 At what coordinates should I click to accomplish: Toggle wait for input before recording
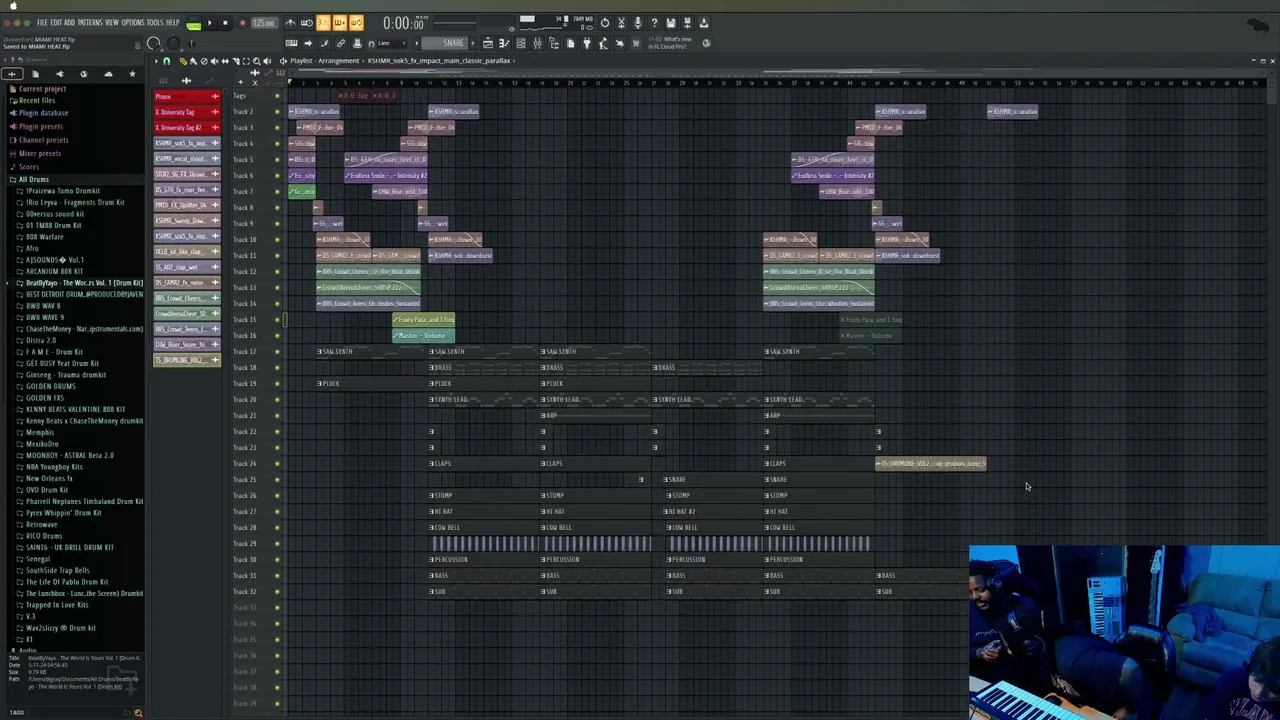tap(307, 23)
